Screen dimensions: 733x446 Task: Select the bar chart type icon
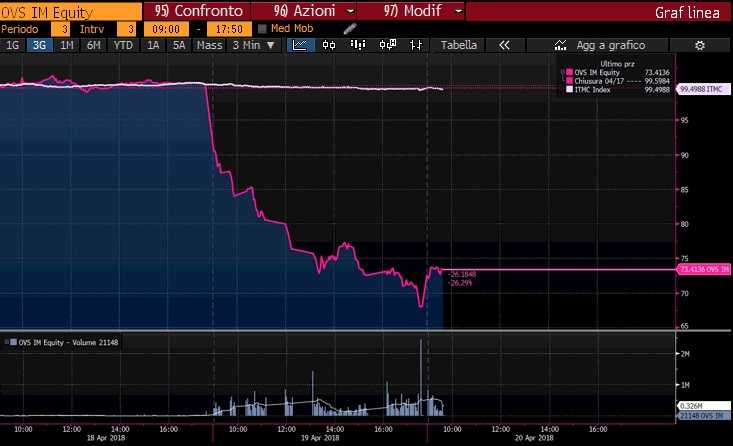pyautogui.click(x=358, y=45)
